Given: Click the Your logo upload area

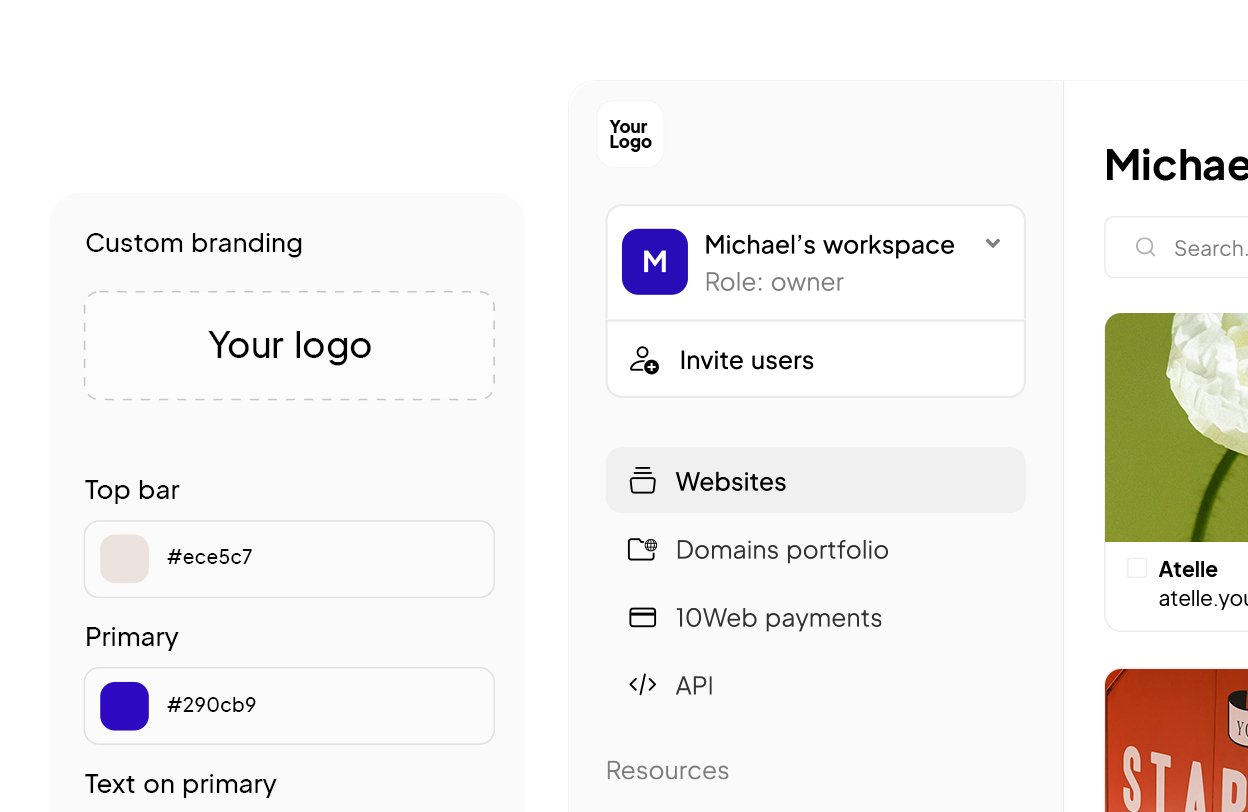Looking at the screenshot, I should pyautogui.click(x=289, y=346).
